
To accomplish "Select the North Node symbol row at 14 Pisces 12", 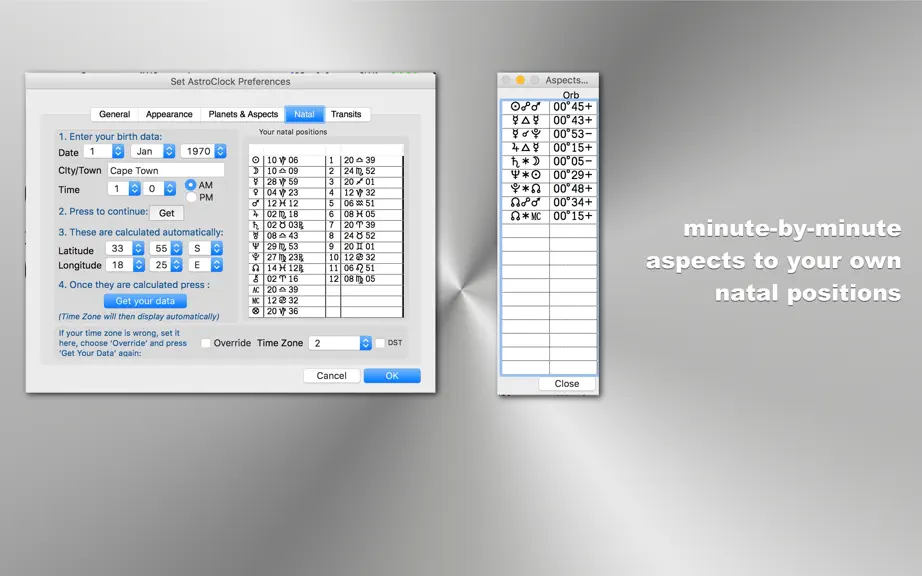I will click(287, 268).
